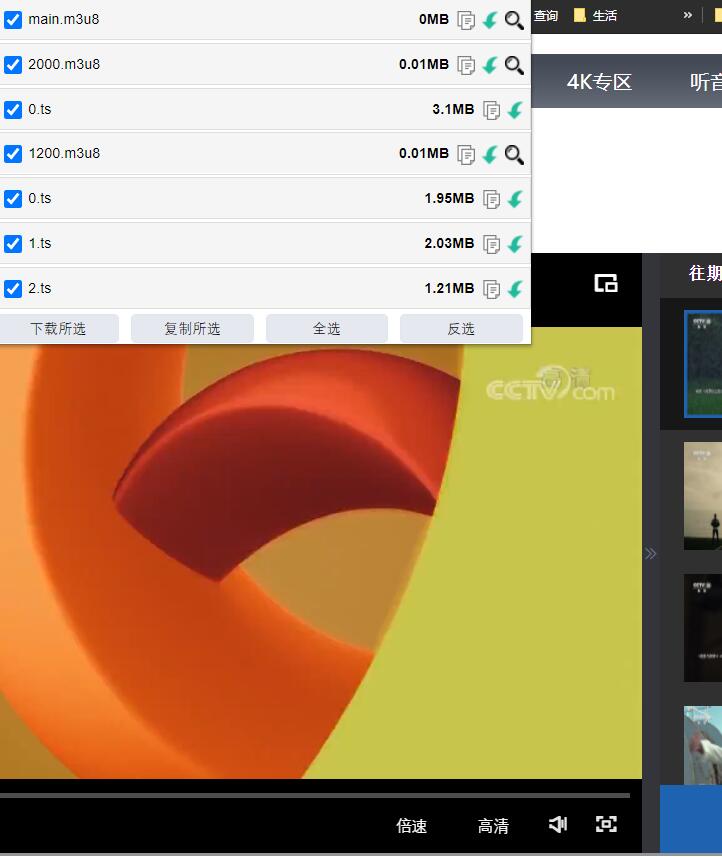The height and width of the screenshot is (857, 722).
Task: Click copy icon for main.m3u8
Action: tap(466, 20)
